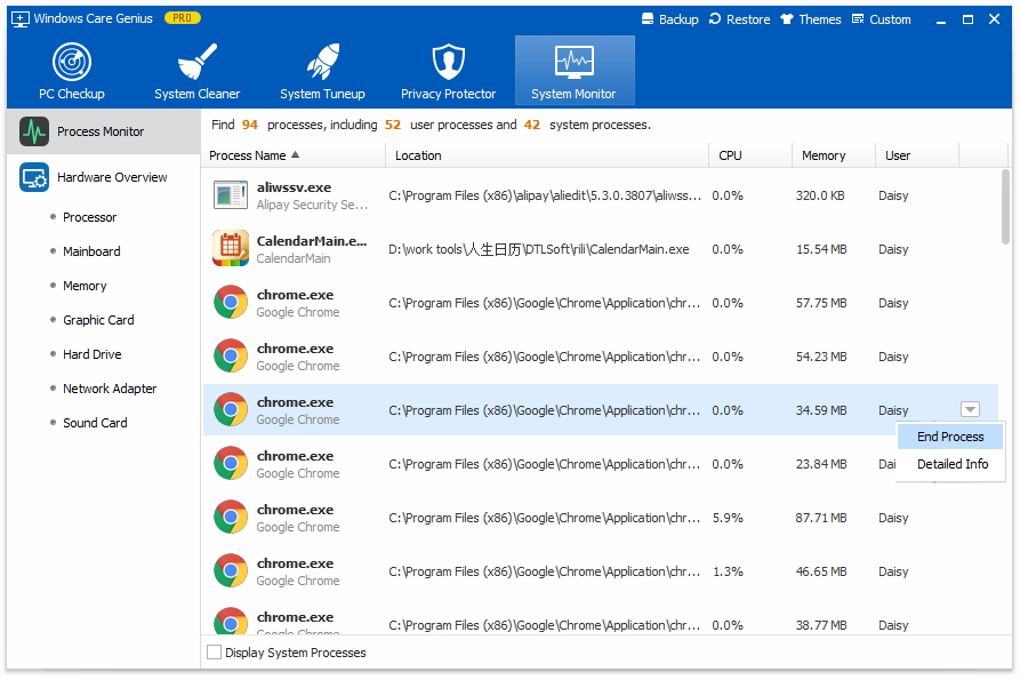Click the Backup button in title bar

pyautogui.click(x=669, y=19)
